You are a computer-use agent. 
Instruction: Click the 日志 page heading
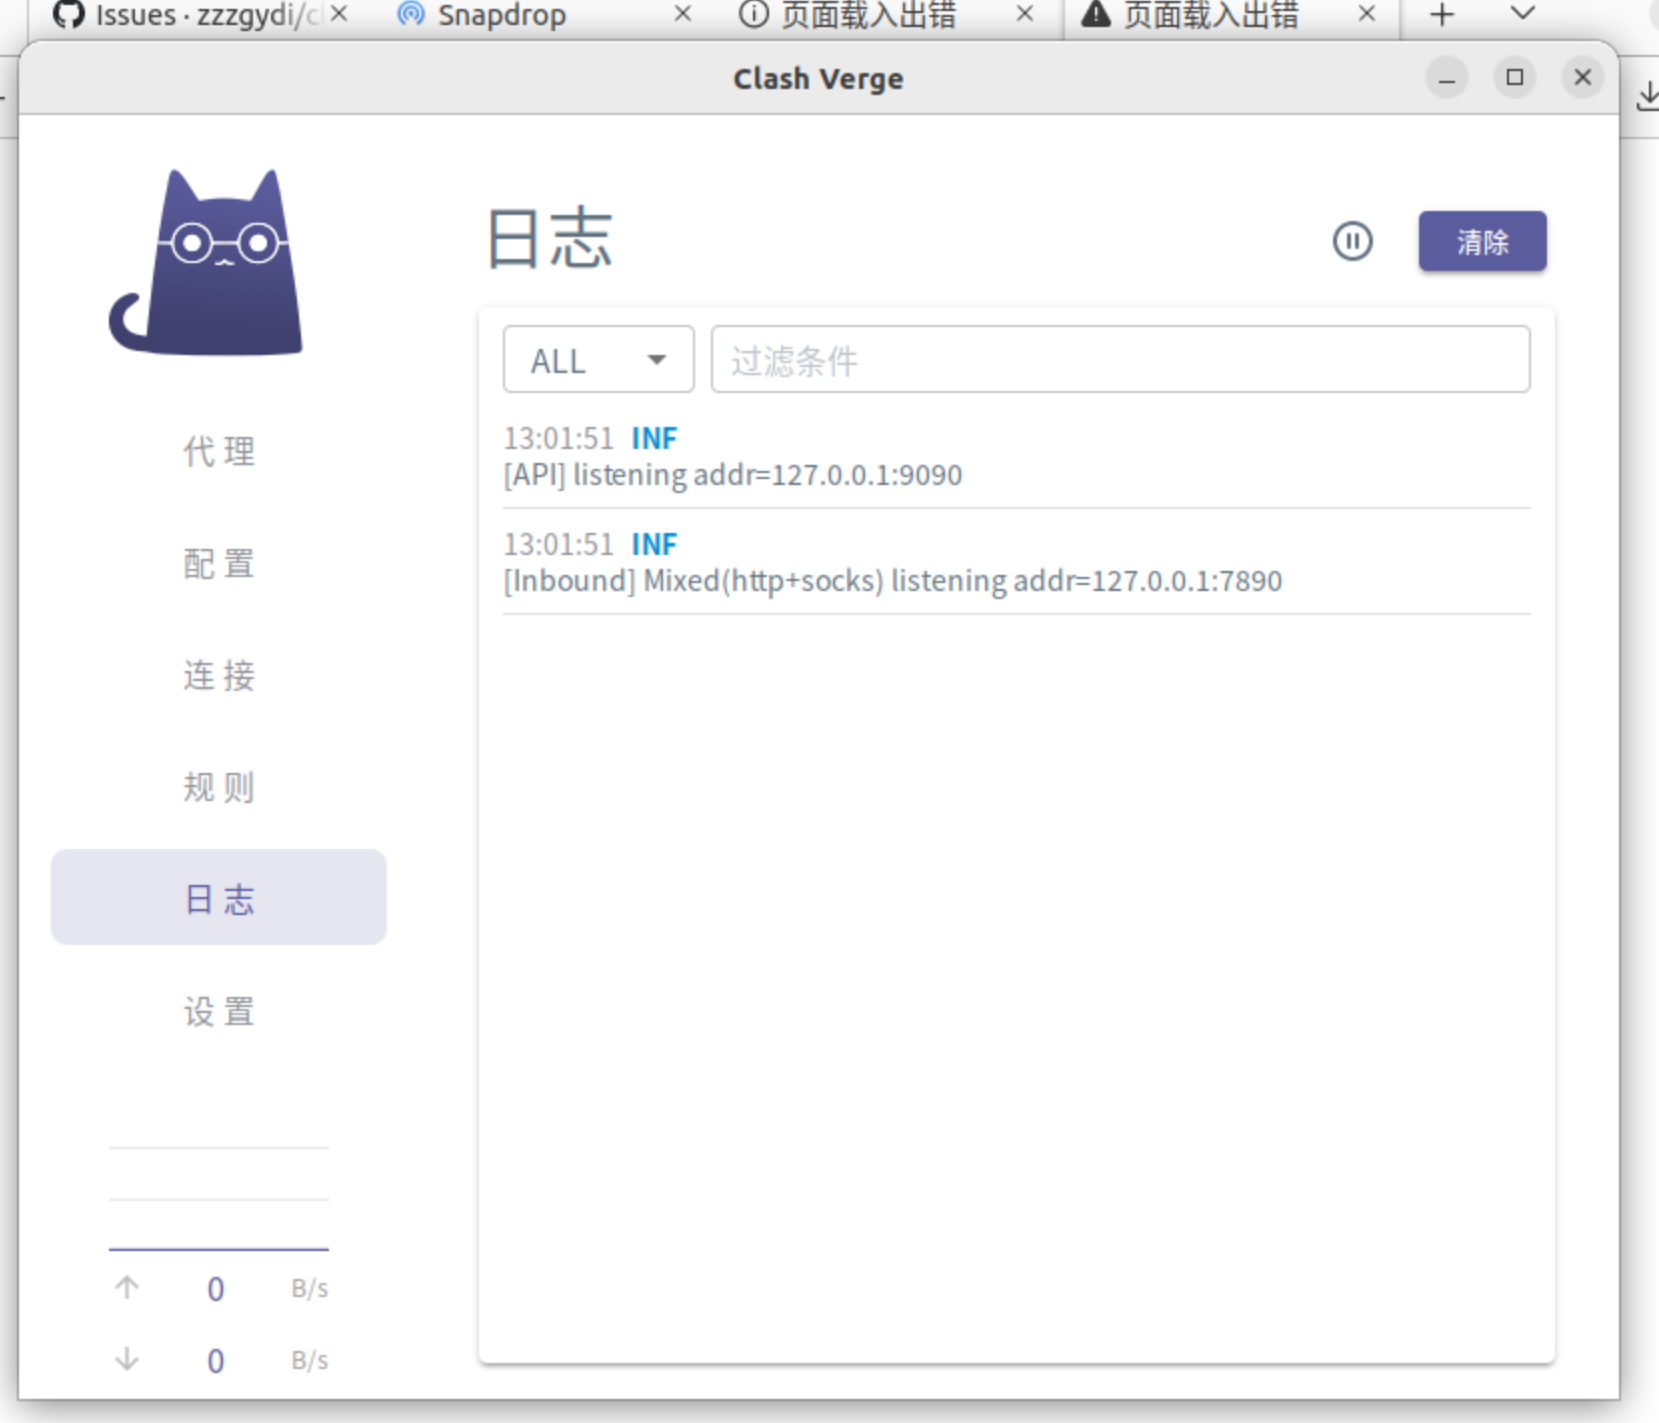click(x=549, y=239)
